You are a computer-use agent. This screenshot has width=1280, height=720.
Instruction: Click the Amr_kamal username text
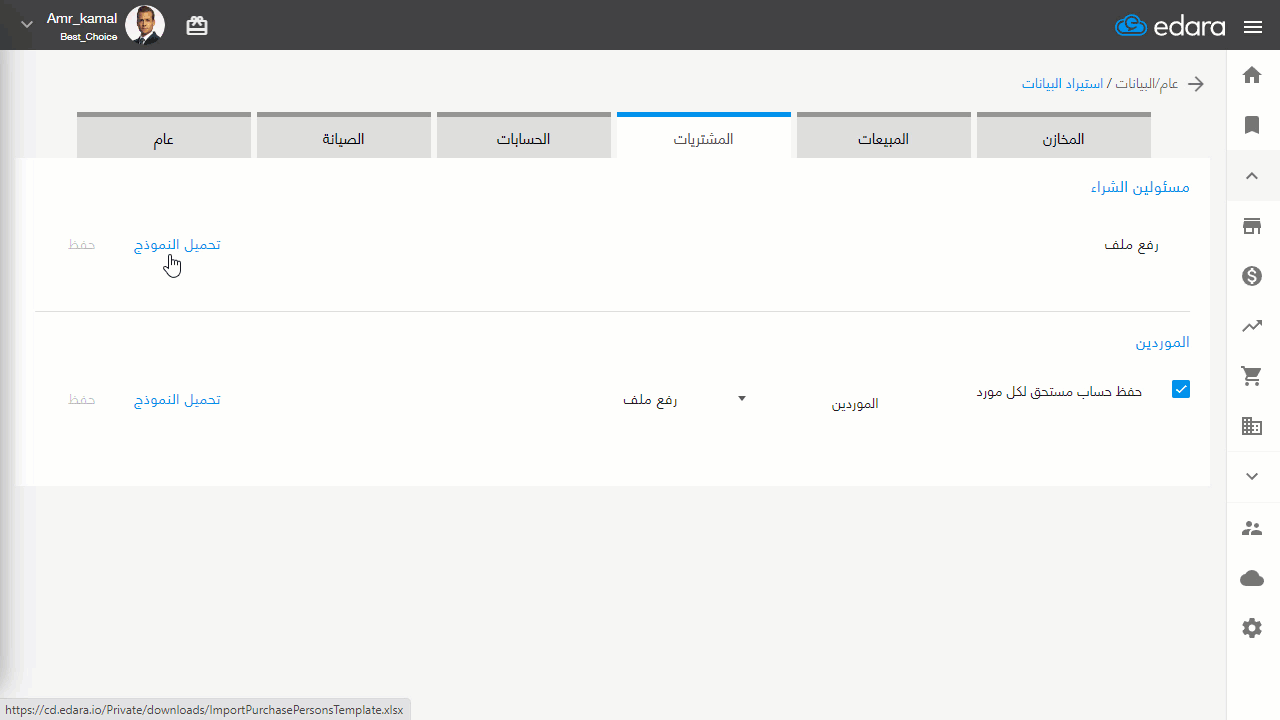[82, 18]
